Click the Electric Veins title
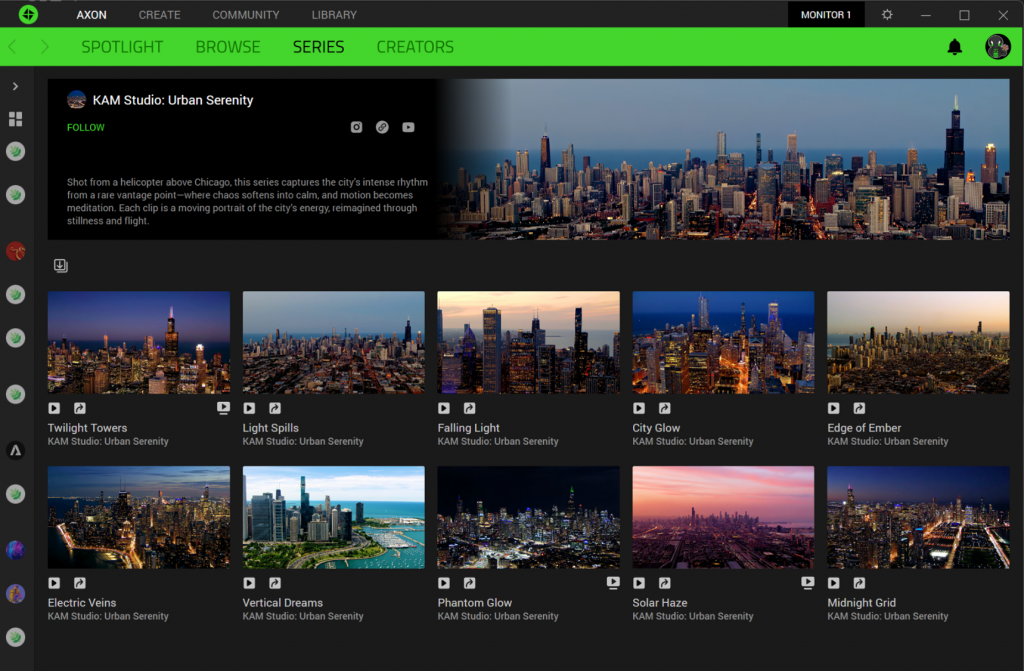1024x671 pixels. (x=82, y=602)
